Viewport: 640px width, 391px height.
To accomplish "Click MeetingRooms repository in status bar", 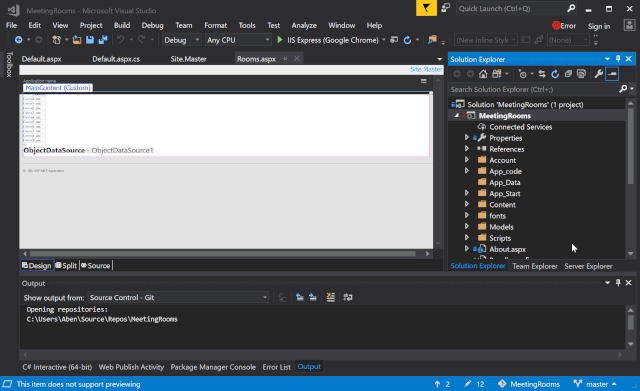I will pyautogui.click(x=529, y=384).
